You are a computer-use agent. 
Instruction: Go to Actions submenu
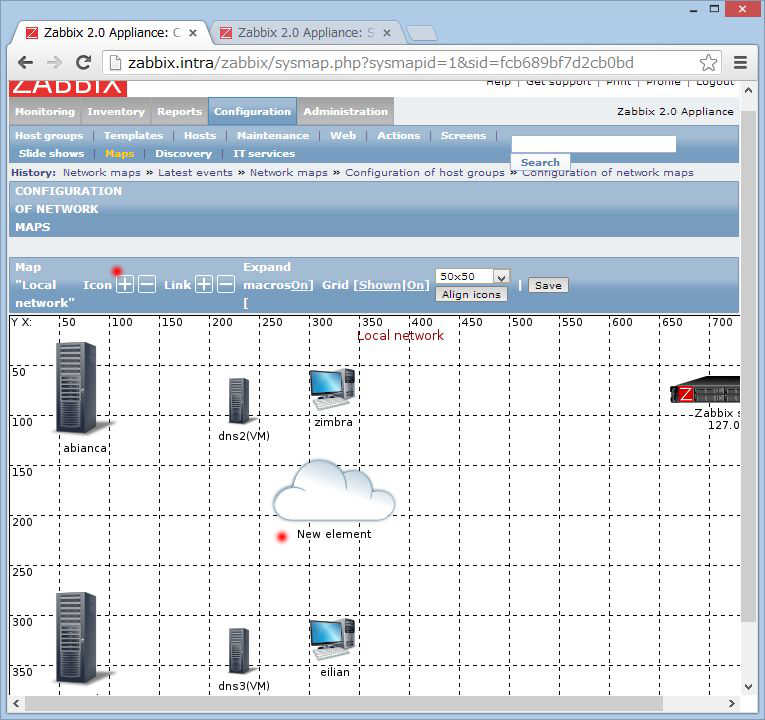[x=399, y=136]
